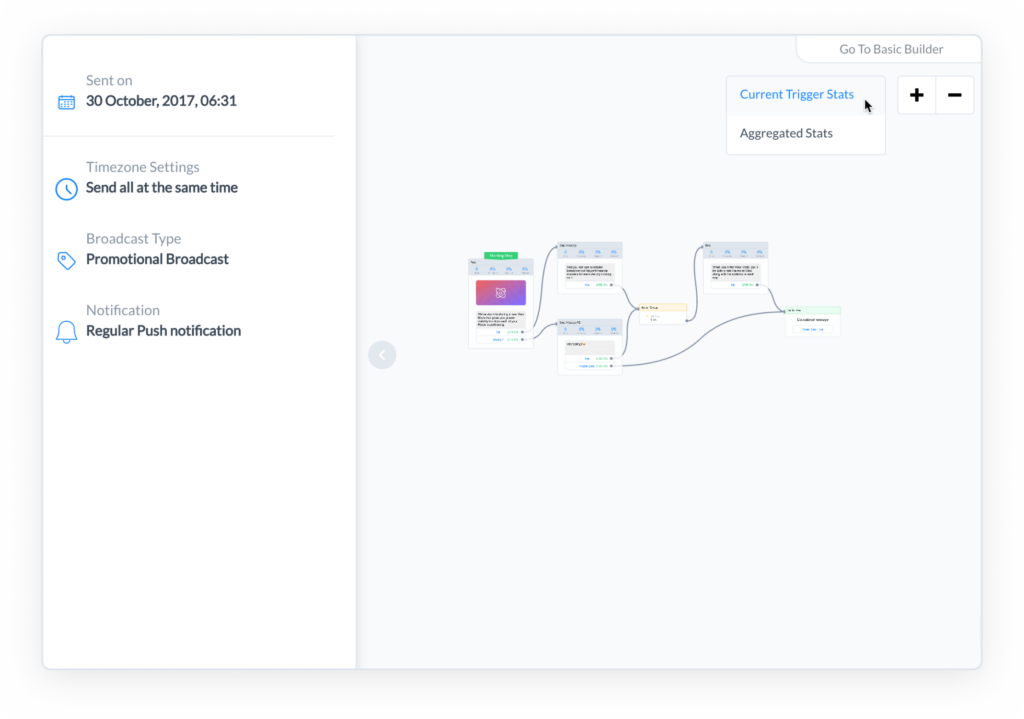Select the Aggregated Stats option
The width and height of the screenshot is (1024, 719).
pyautogui.click(x=785, y=132)
